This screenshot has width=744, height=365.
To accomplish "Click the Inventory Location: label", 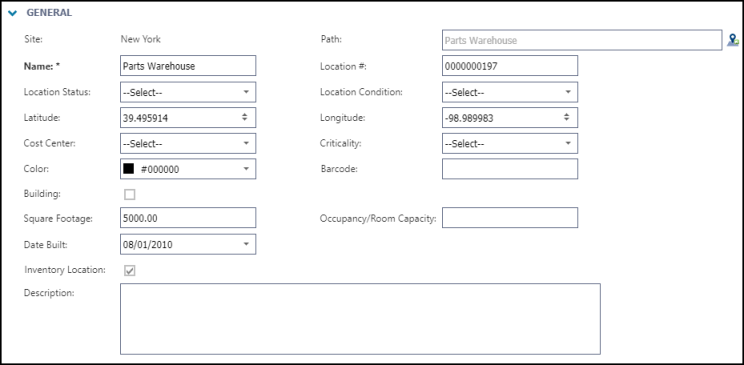I will click(65, 270).
